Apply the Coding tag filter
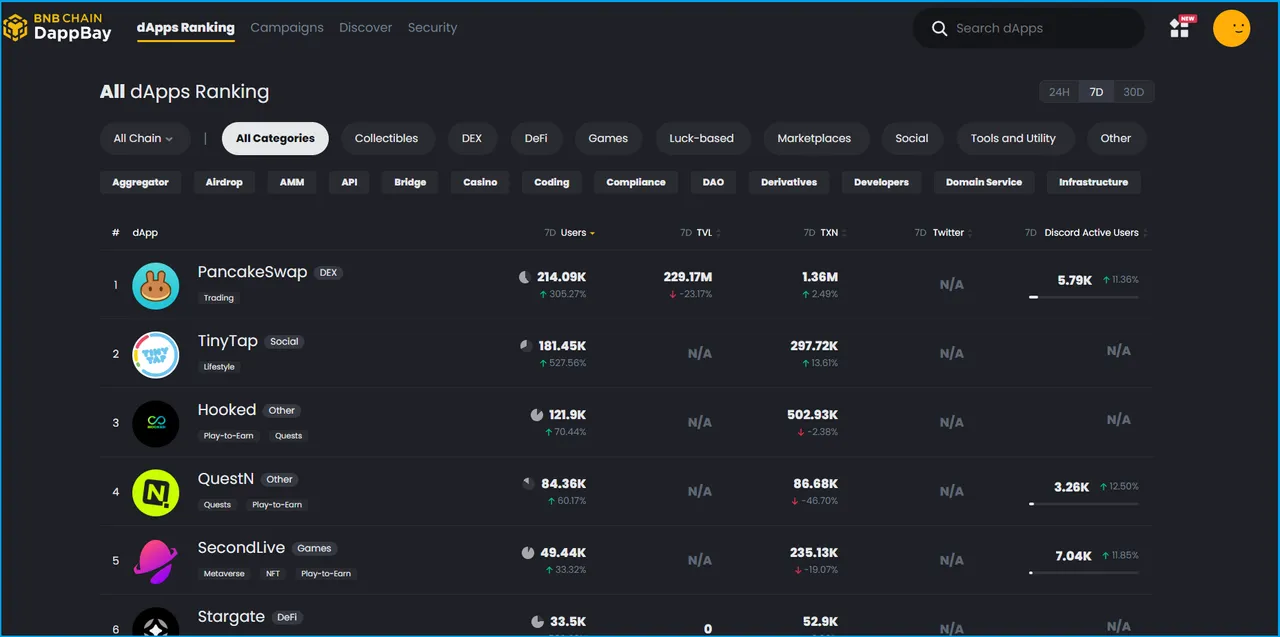The height and width of the screenshot is (637, 1280). coord(551,182)
